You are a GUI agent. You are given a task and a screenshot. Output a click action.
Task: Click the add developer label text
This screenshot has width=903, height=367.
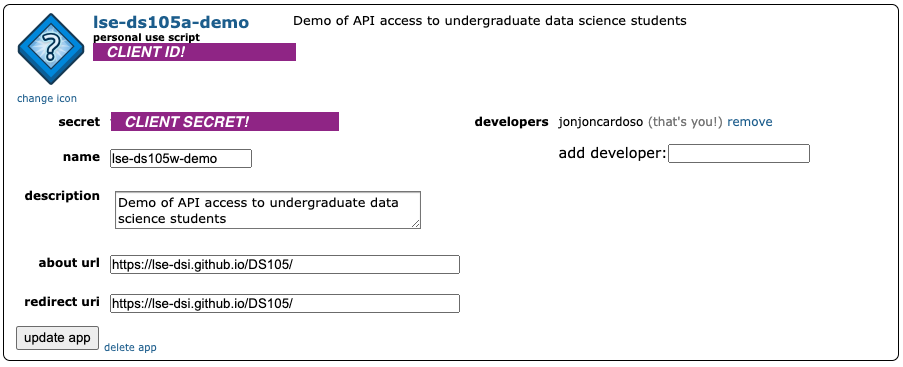click(612, 154)
